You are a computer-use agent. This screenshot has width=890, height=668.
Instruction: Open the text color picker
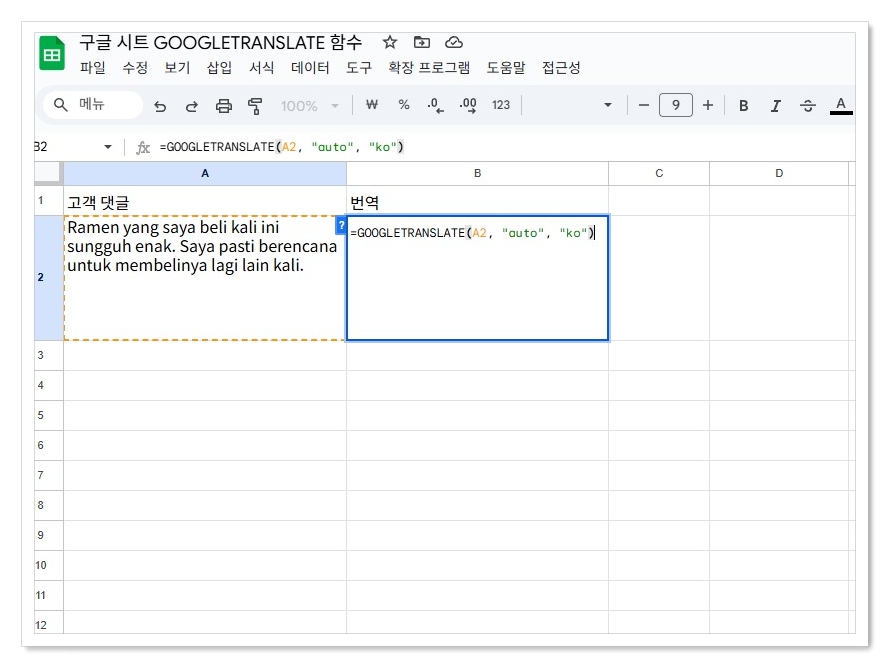tap(841, 106)
